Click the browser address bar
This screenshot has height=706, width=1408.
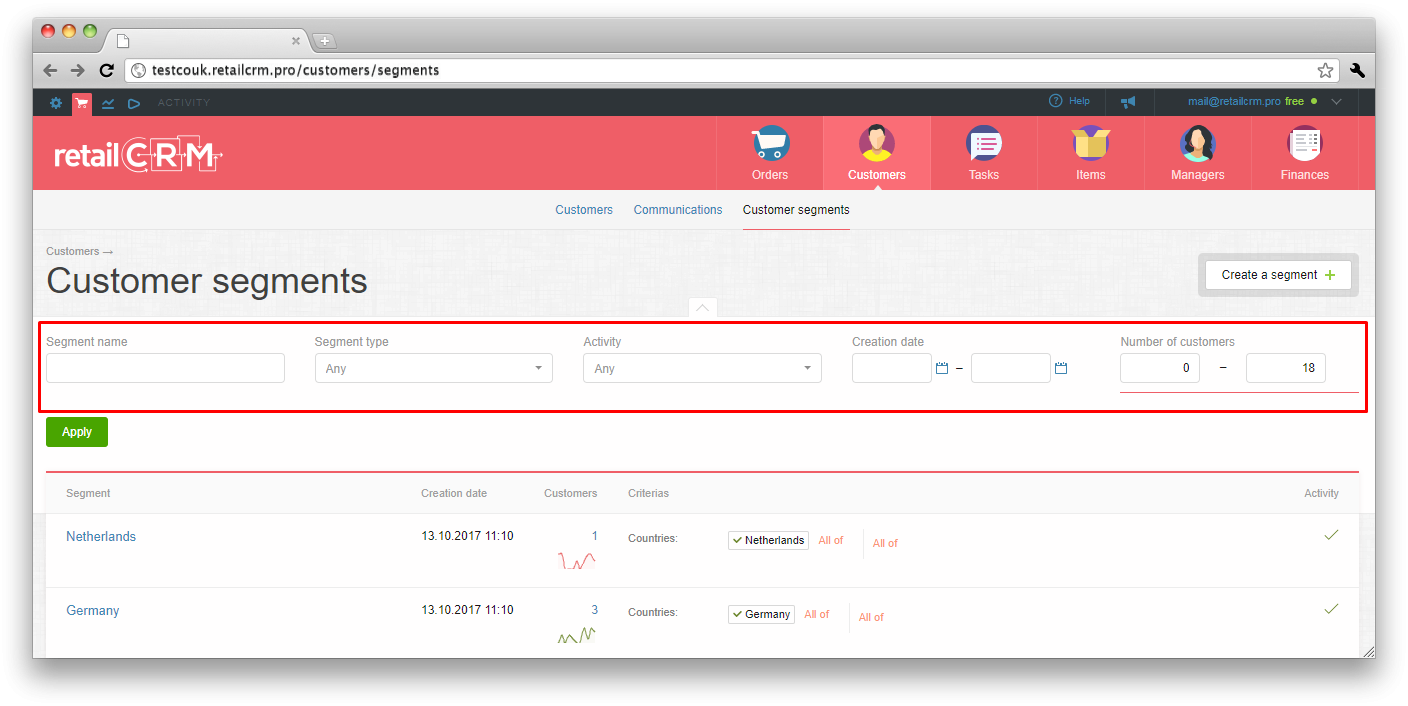pos(733,70)
